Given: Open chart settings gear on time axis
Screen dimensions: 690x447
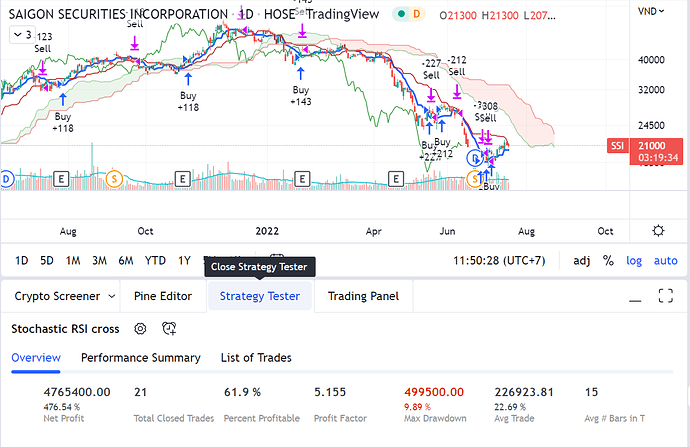Looking at the screenshot, I should 658,230.
